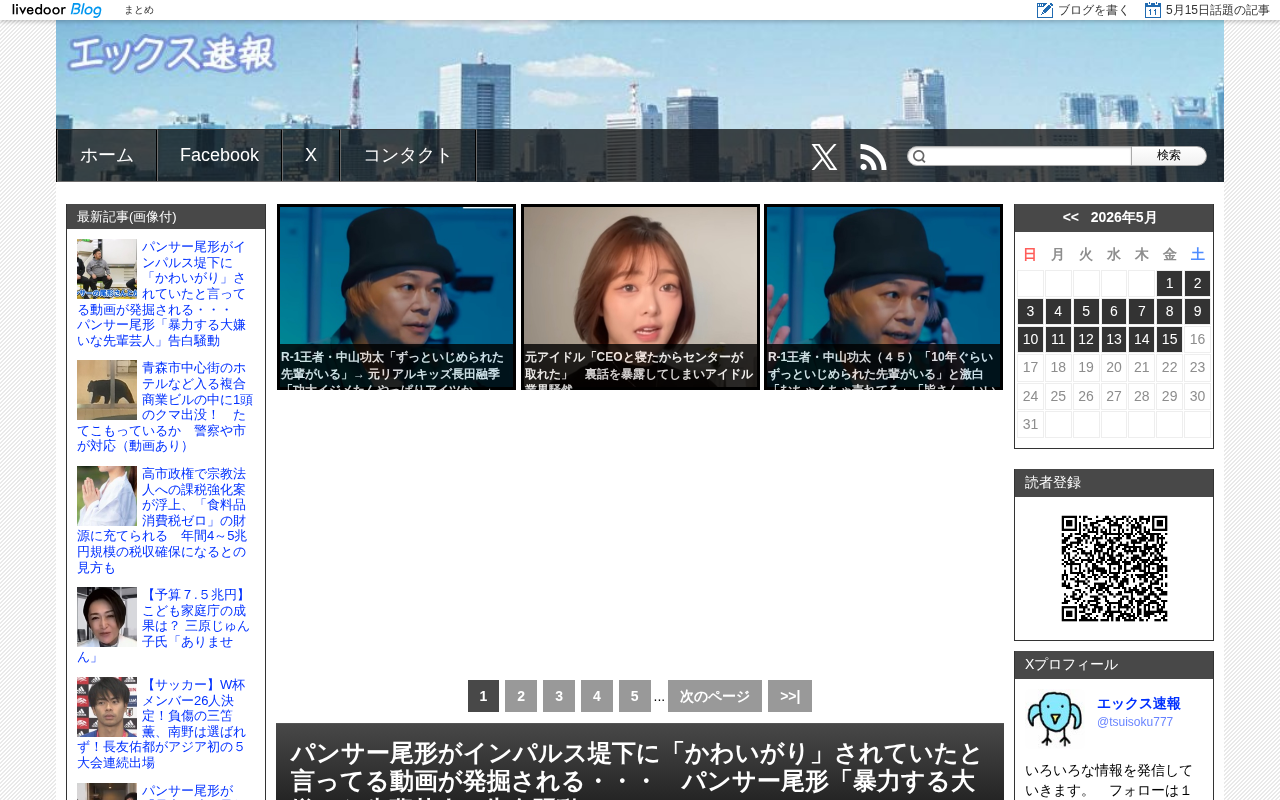Click the 検索 search button
This screenshot has height=800, width=1280.
click(x=1169, y=156)
